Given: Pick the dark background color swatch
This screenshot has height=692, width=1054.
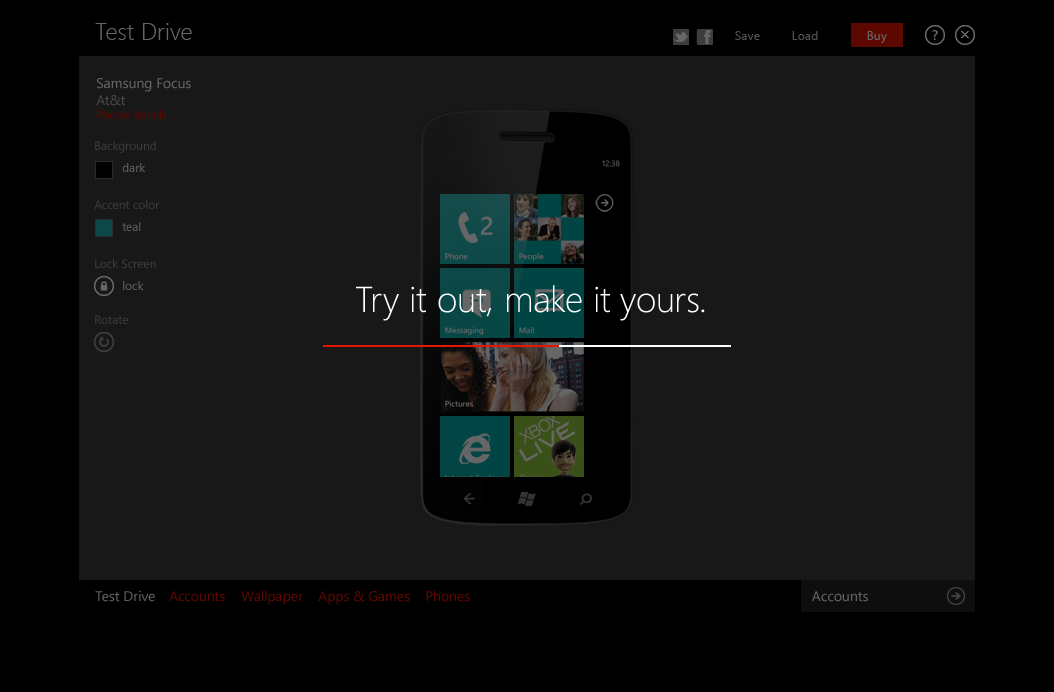Looking at the screenshot, I should [104, 169].
